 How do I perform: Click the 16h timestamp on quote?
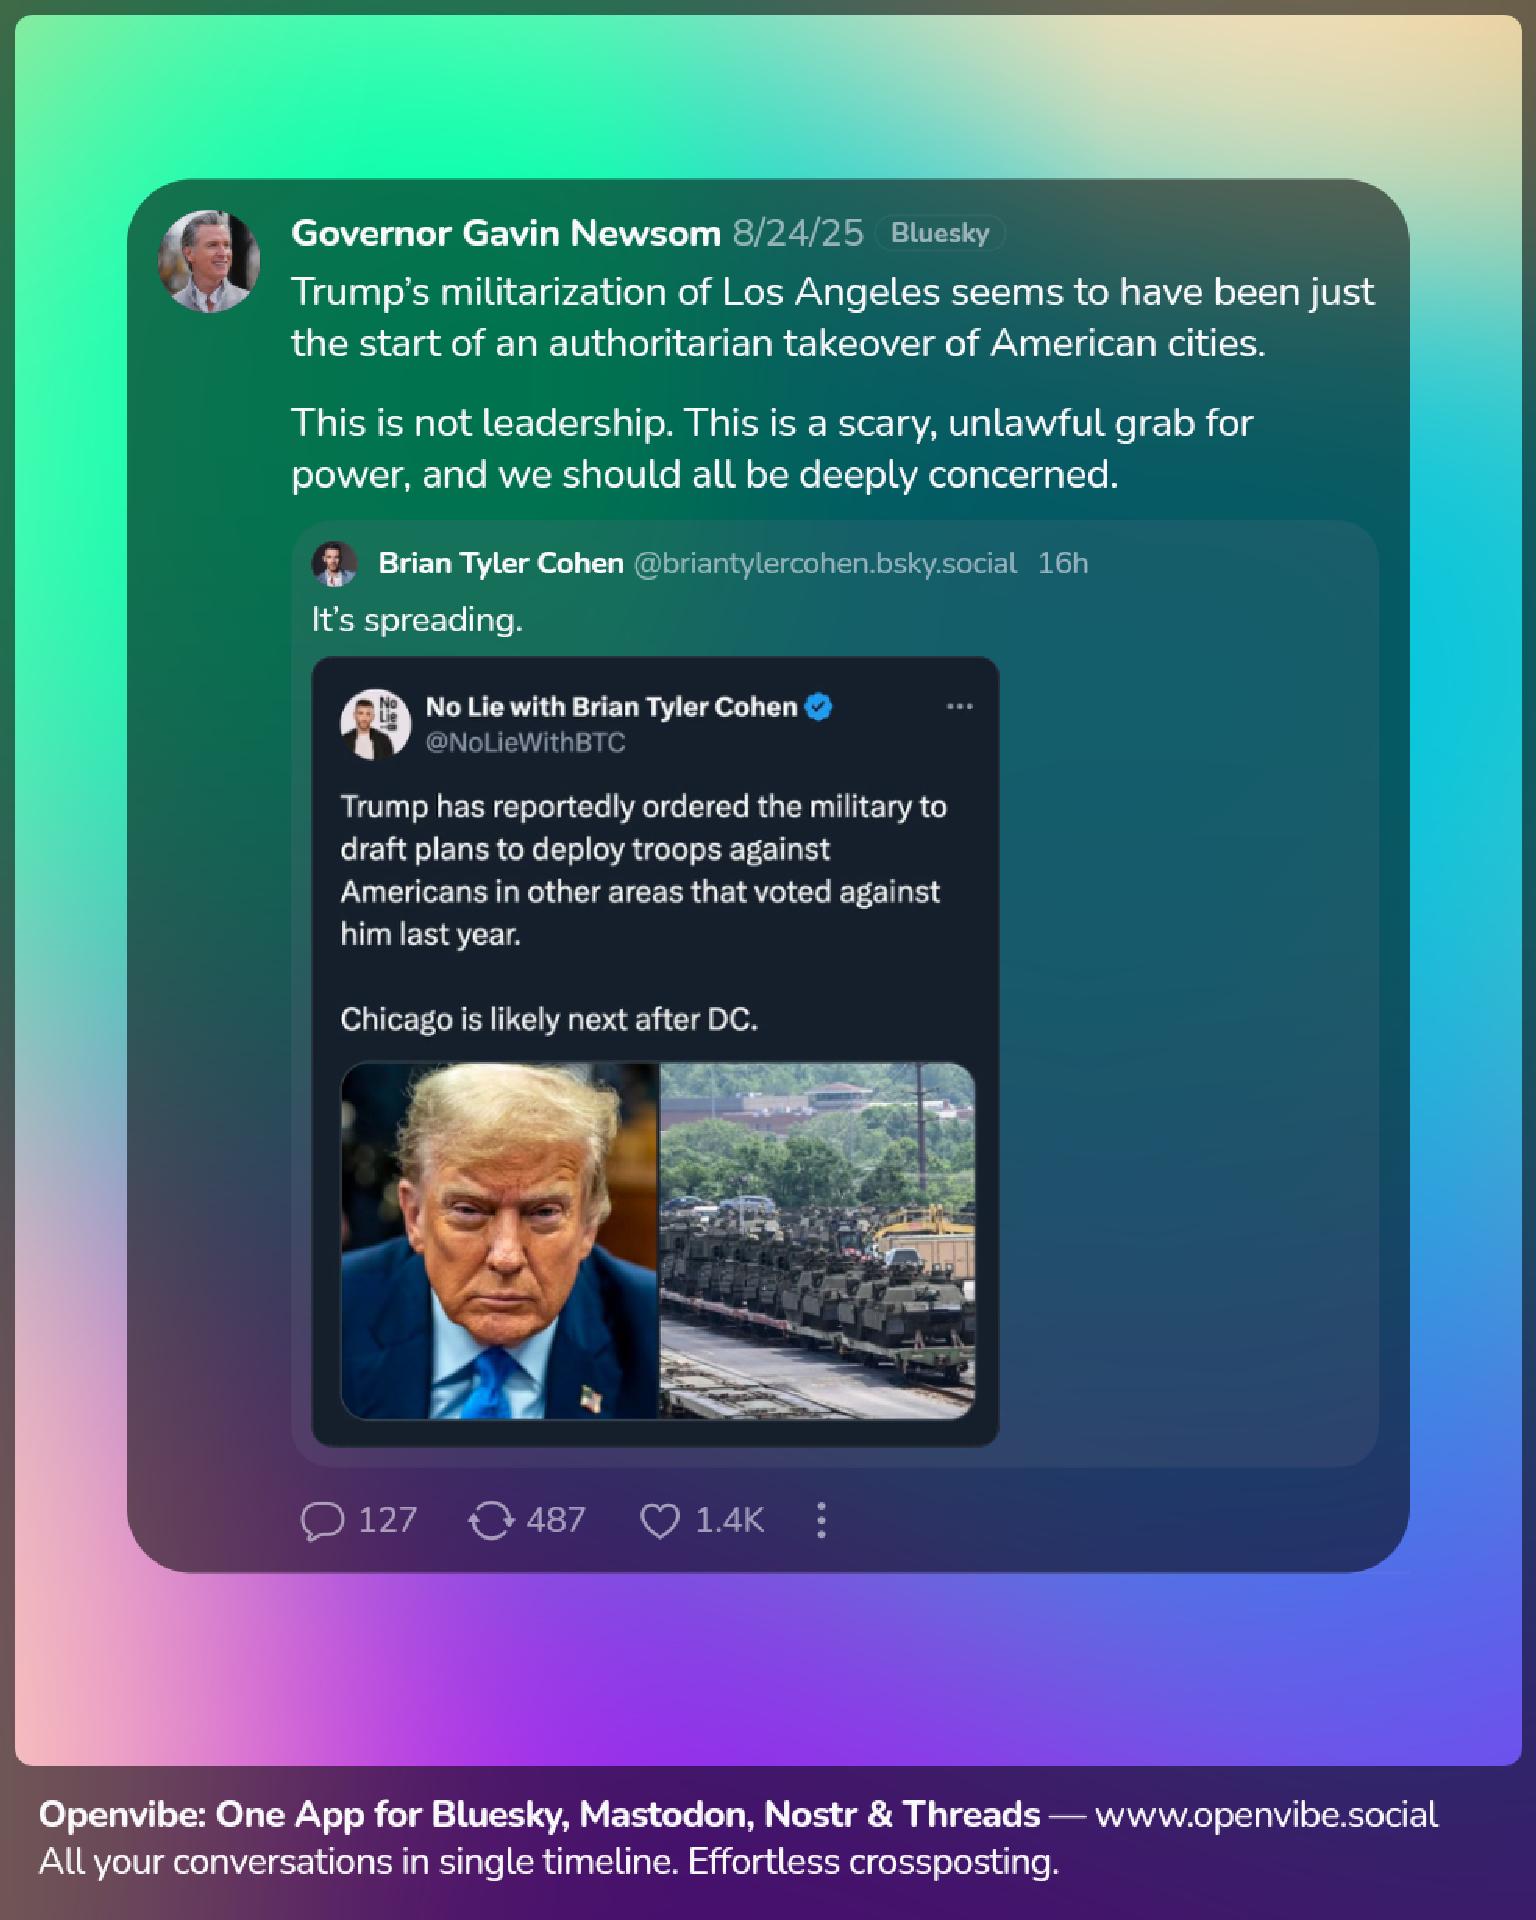1062,564
